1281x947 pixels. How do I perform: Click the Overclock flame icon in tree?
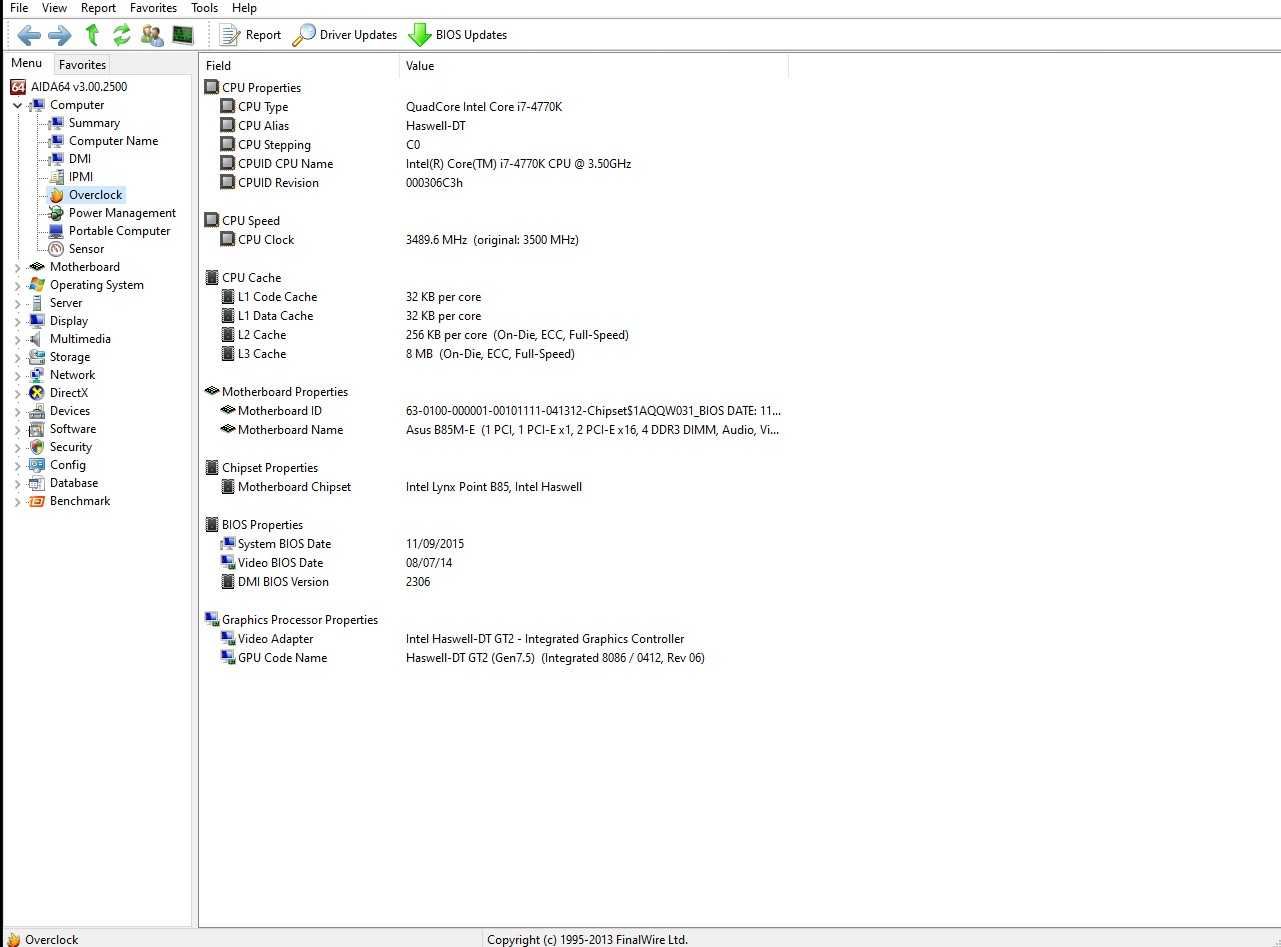pyautogui.click(x=56, y=195)
